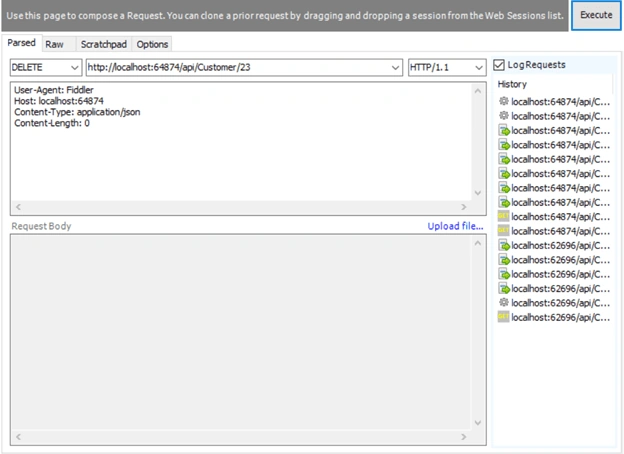
Task: Click the Request Body scroll-down arrow
Action: (x=478, y=423)
